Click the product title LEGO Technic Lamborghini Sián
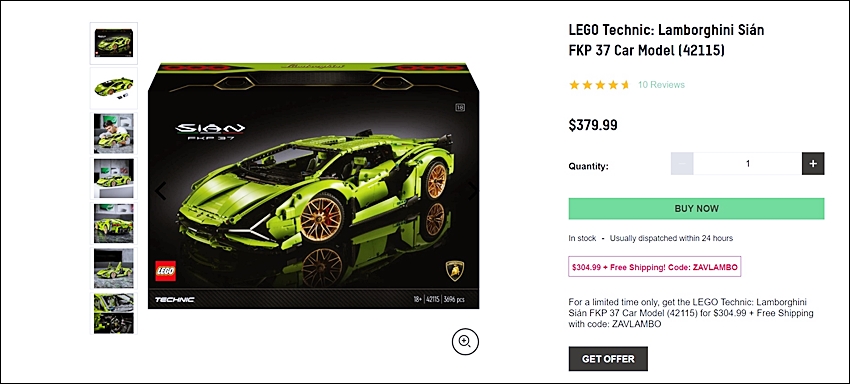This screenshot has height=384, width=850. [666, 40]
